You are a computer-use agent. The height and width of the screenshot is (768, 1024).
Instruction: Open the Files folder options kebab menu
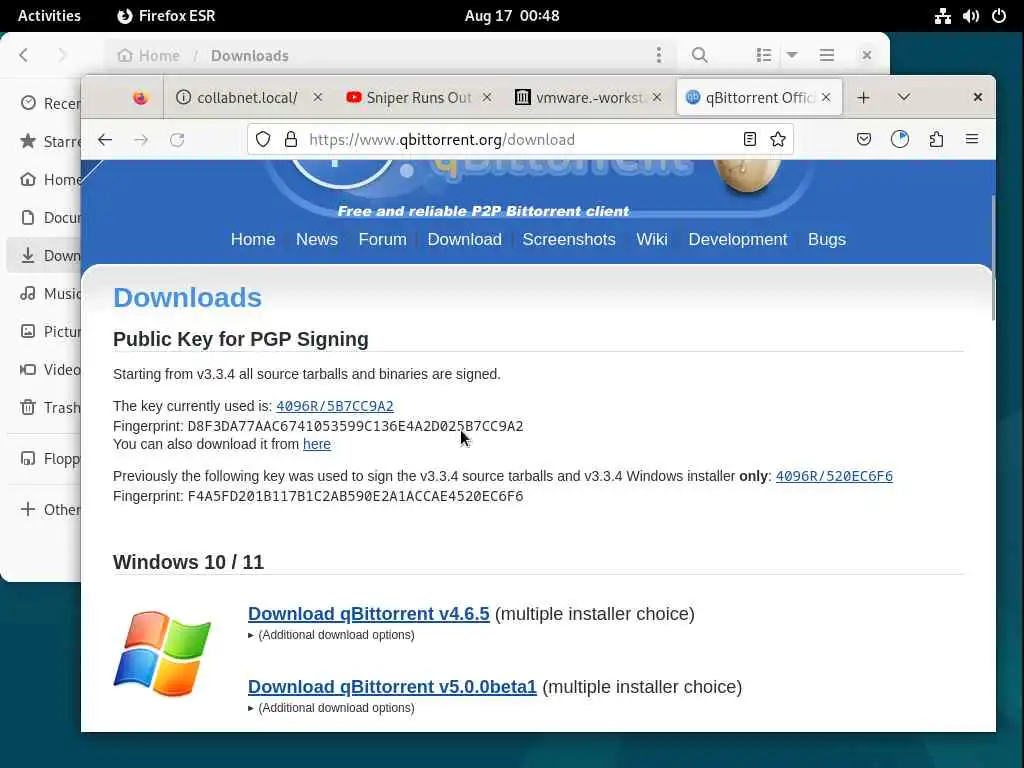[x=658, y=56]
